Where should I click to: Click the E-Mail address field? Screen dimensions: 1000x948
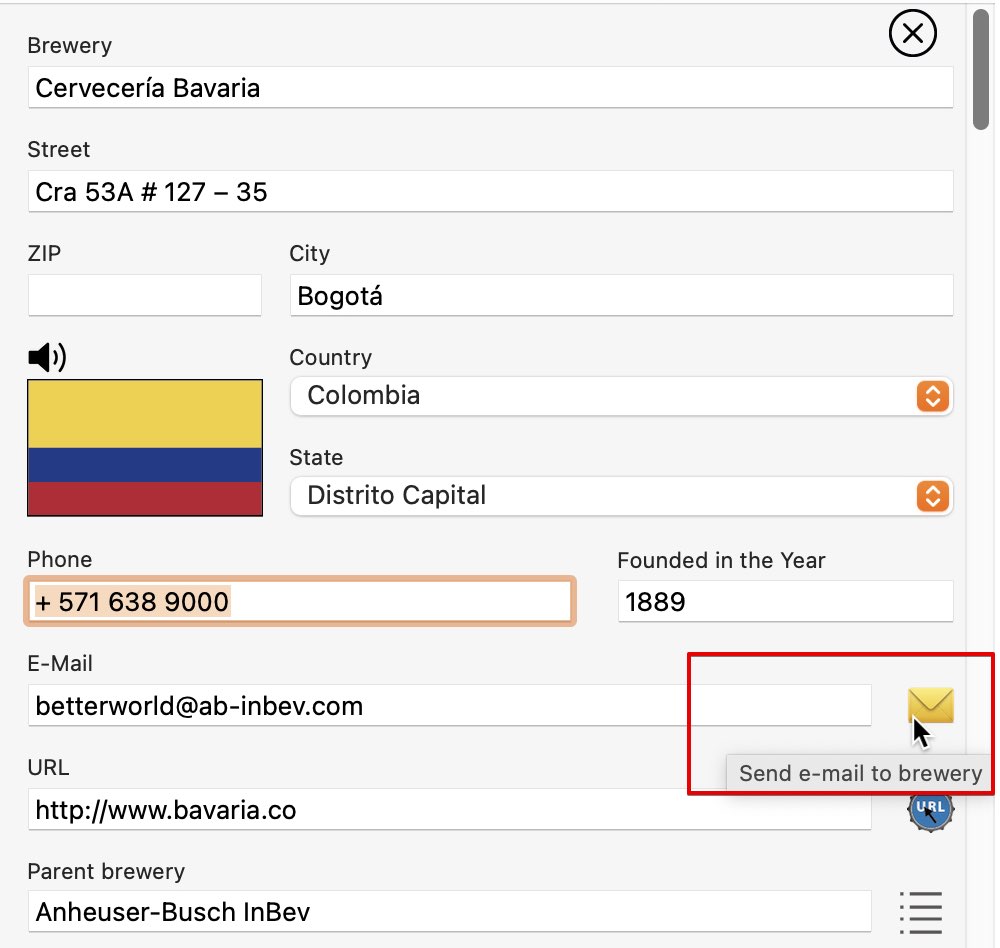(450, 706)
